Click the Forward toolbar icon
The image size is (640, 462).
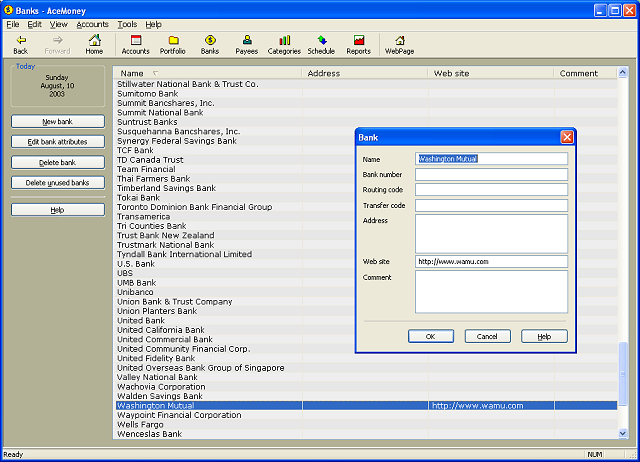click(57, 44)
